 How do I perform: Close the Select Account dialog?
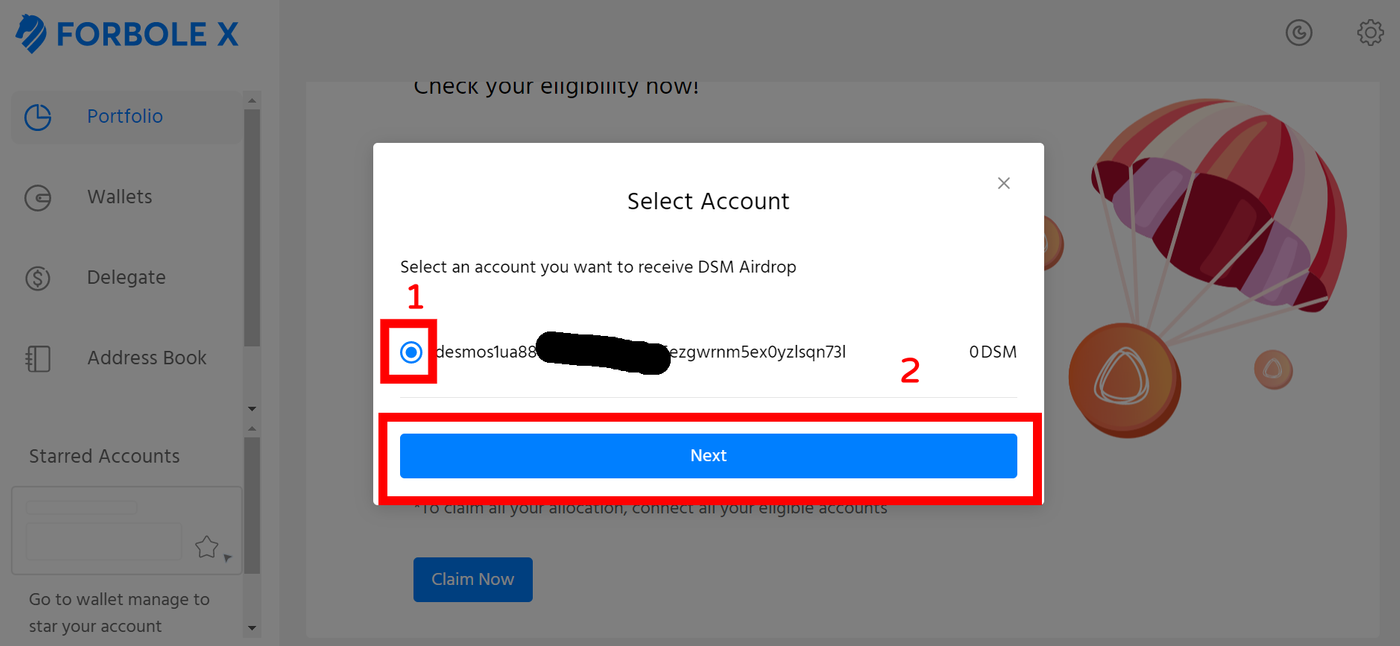[1004, 183]
